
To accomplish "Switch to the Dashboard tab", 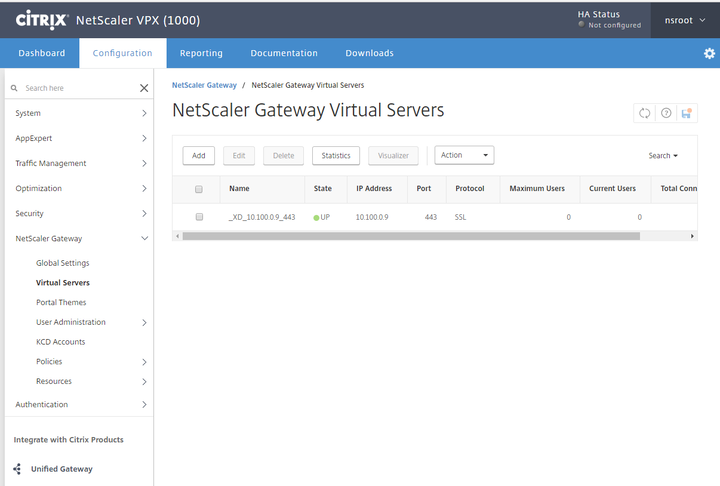I will (41, 53).
